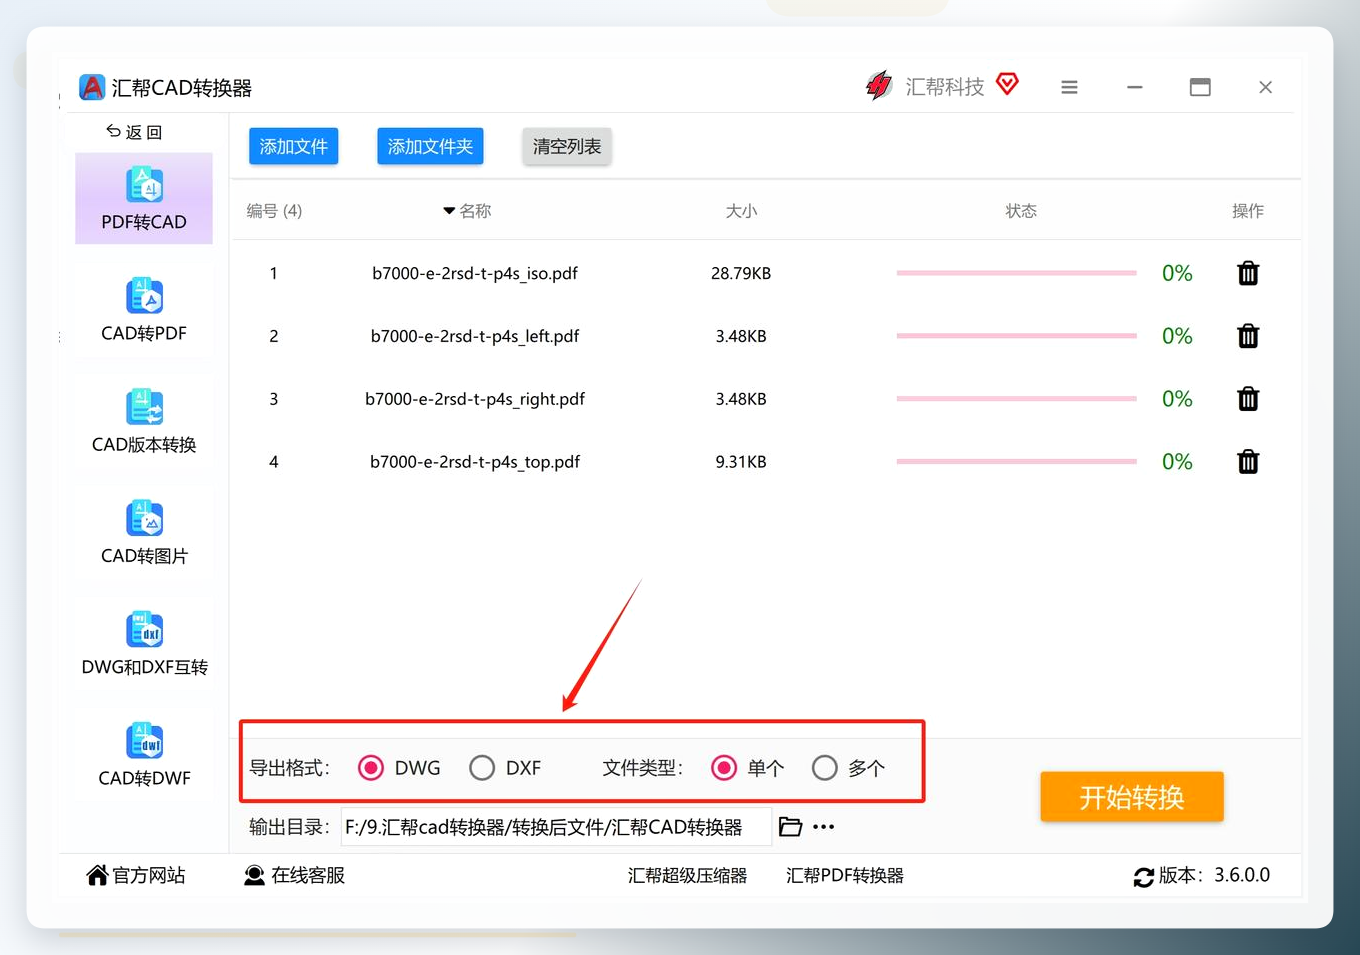Select file name b7000-e-2rsd-t-p4s_iso.pdf

(475, 273)
